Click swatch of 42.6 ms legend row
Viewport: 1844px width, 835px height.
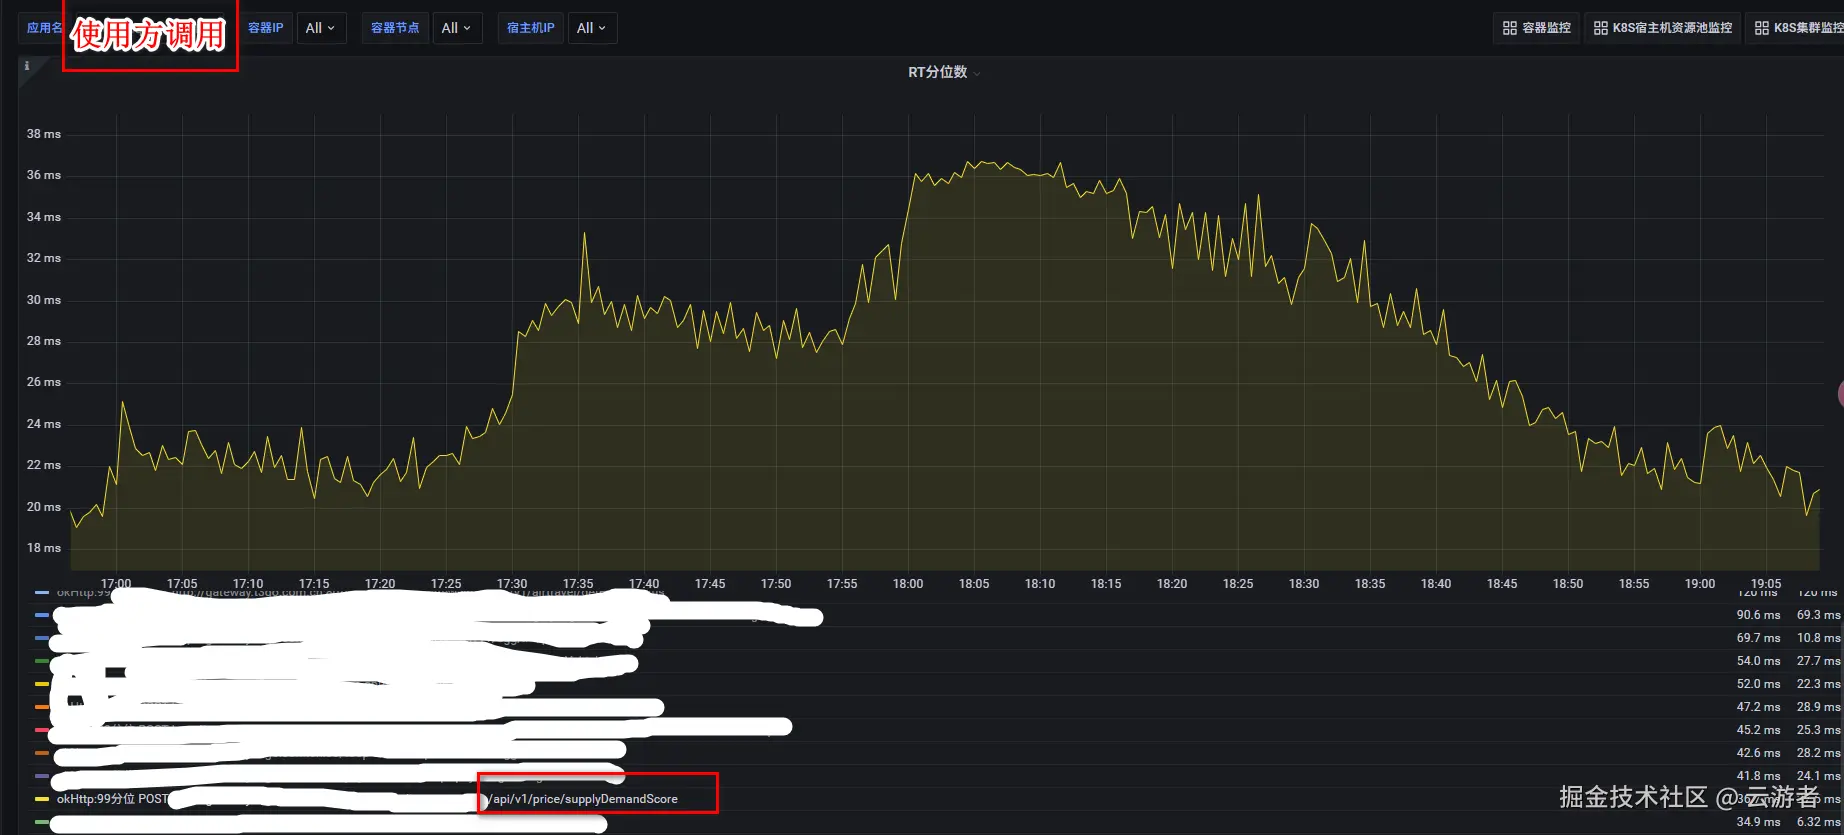pos(42,753)
